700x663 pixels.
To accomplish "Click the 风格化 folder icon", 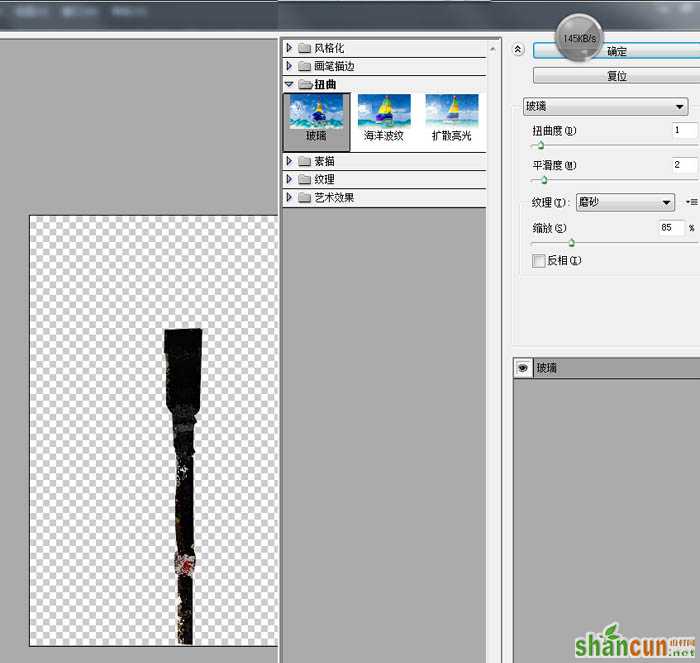I will (304, 48).
